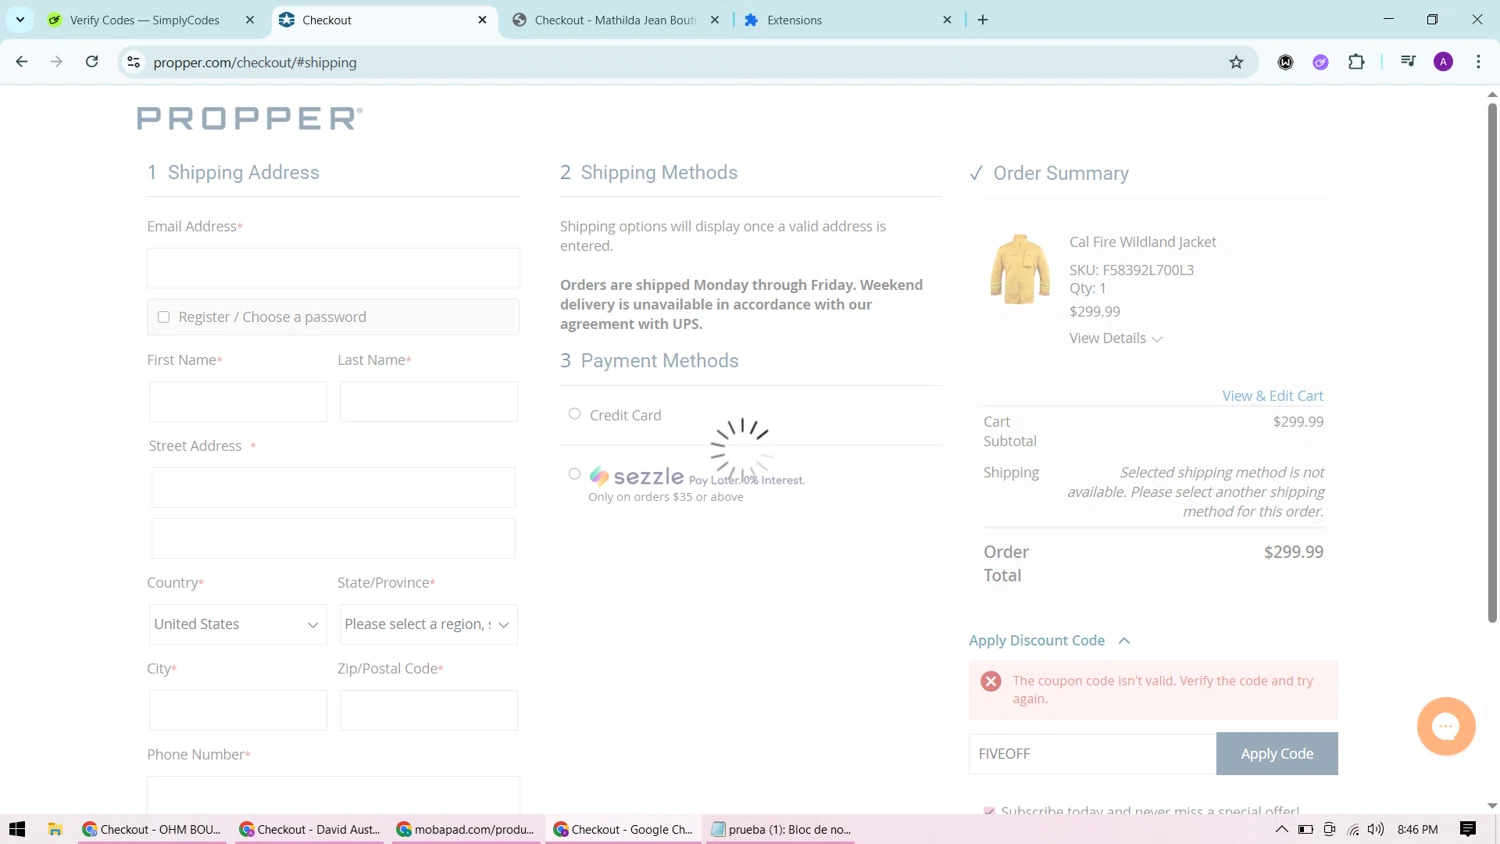
Task: Switch to Verify Codes — SimplyCodes tab
Action: point(145,20)
